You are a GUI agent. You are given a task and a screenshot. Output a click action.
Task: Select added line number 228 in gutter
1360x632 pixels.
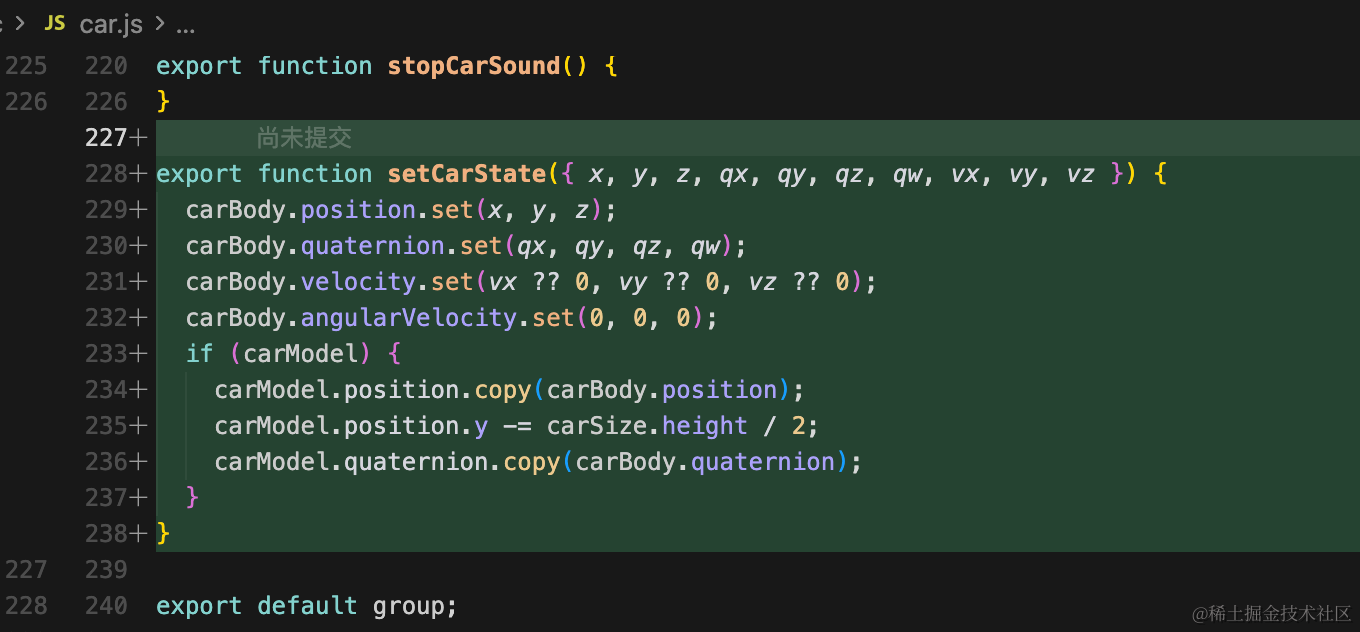click(x=107, y=174)
